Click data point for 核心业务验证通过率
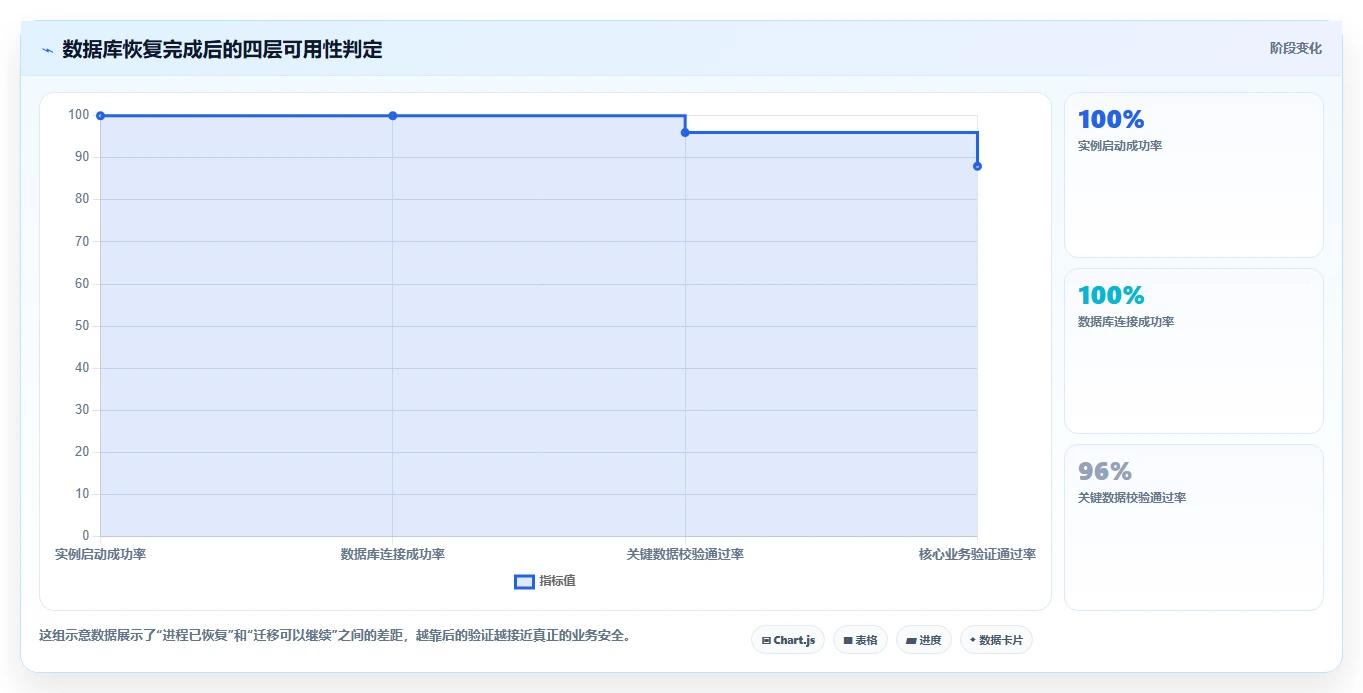Viewport: 1363px width, 693px height. point(977,166)
